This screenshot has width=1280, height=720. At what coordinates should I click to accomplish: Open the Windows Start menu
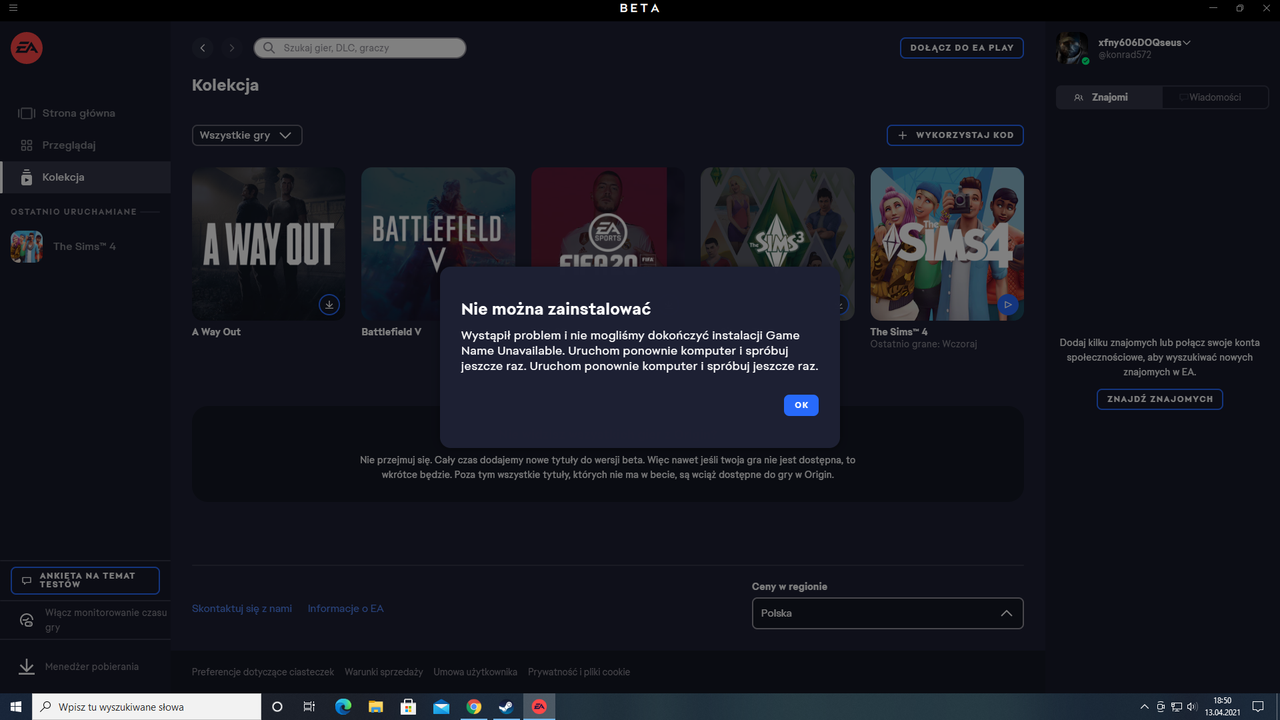[x=16, y=707]
